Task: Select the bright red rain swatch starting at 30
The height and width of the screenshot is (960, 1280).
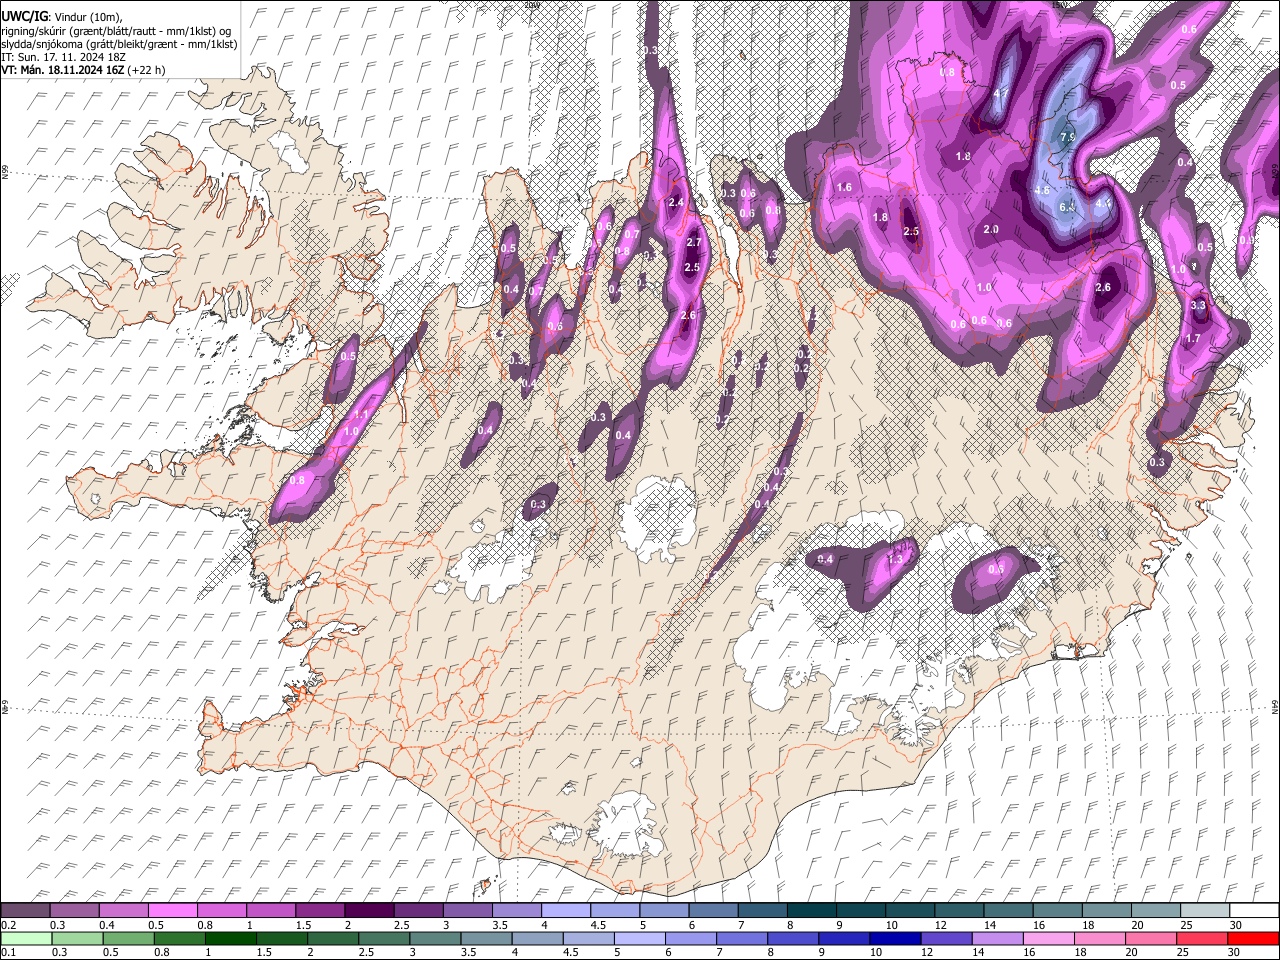Action: (x=1253, y=938)
